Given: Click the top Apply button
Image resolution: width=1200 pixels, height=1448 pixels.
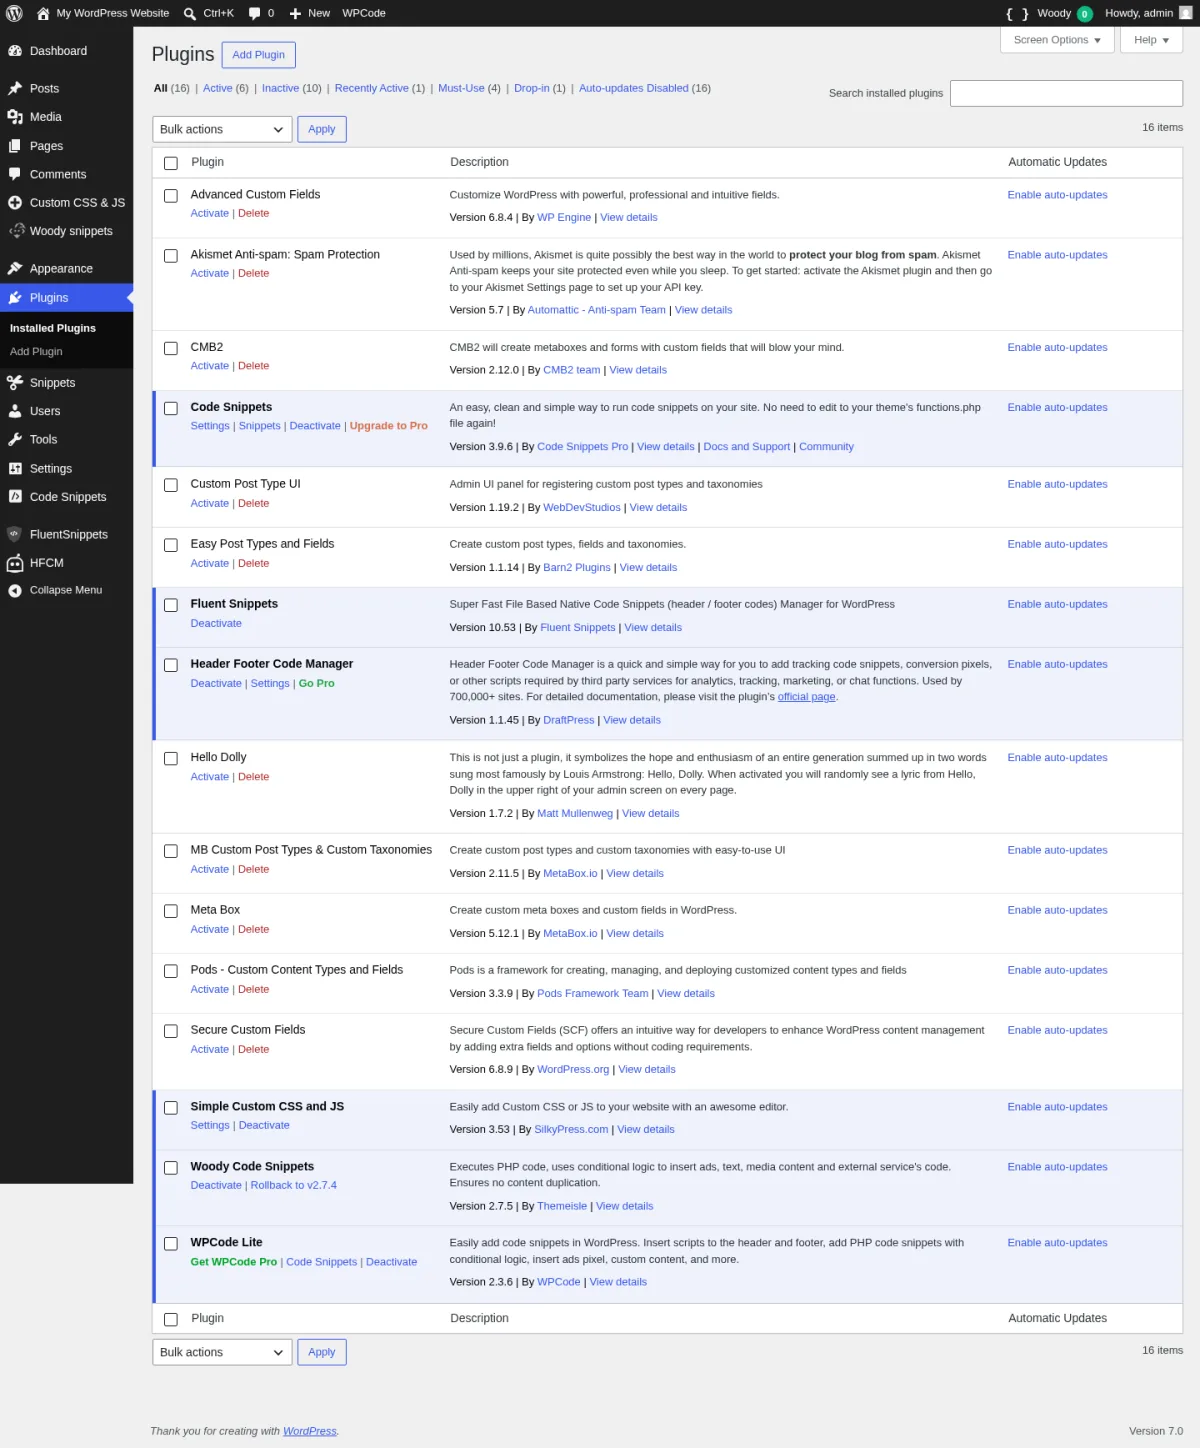Looking at the screenshot, I should click(322, 129).
